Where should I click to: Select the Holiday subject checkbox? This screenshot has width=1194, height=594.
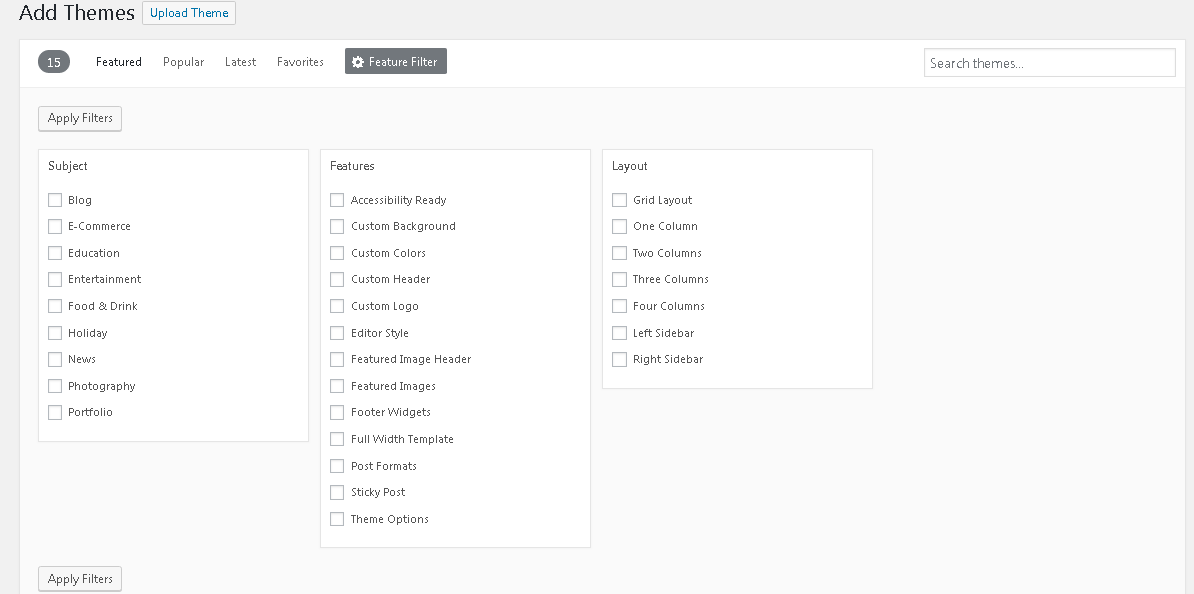click(55, 332)
